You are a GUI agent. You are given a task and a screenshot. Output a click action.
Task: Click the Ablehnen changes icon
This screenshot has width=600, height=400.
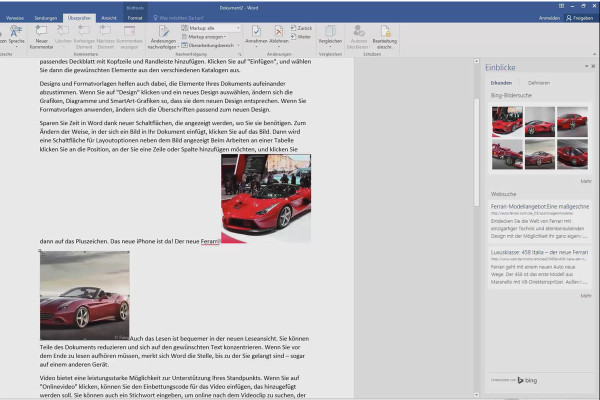point(279,31)
